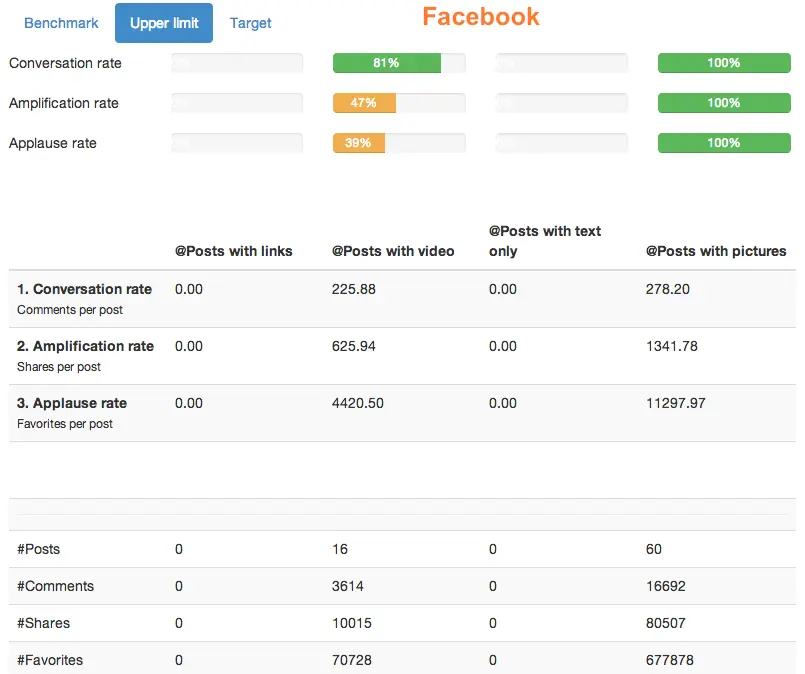Click the 81% Conversation rate progress bar
Screen dimensions: 805x674
tap(398, 63)
